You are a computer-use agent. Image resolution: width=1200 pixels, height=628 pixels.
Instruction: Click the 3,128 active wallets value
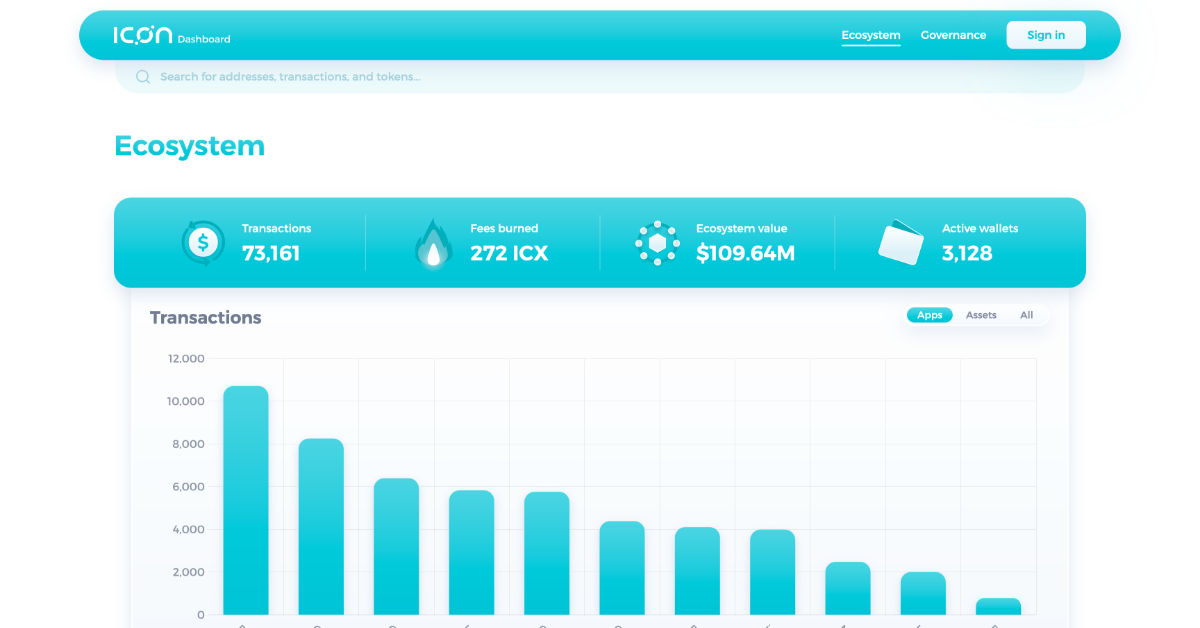coord(967,253)
